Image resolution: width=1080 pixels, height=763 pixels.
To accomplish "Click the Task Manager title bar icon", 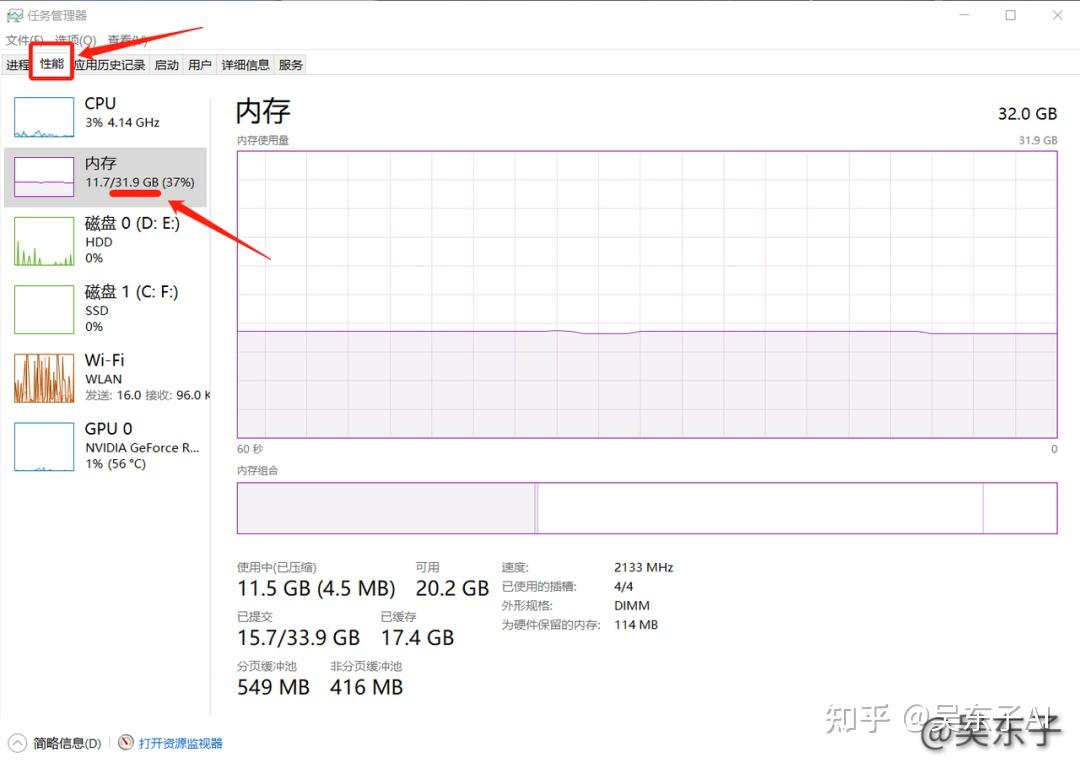I will point(14,15).
